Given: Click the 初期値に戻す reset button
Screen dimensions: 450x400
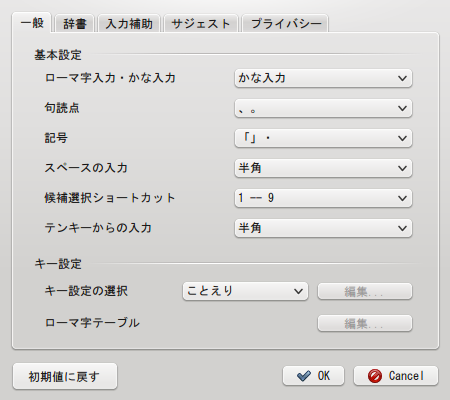Looking at the screenshot, I should coord(65,377).
